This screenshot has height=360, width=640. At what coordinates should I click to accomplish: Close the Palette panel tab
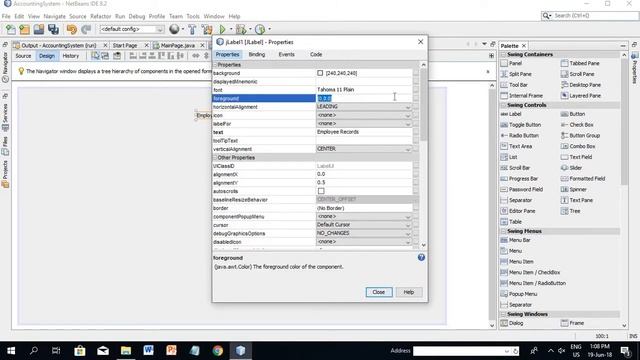pos(524,46)
